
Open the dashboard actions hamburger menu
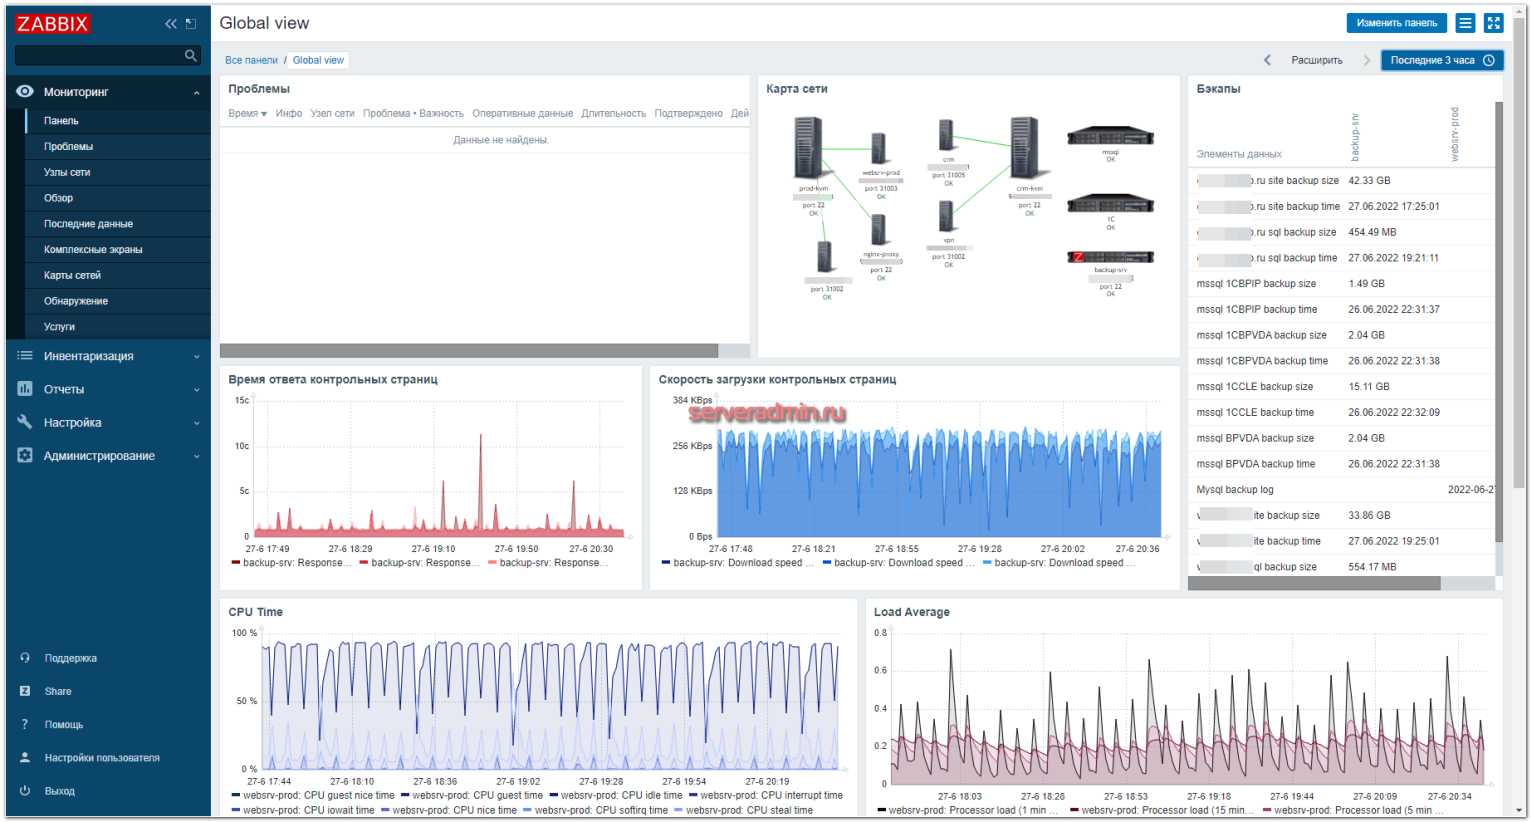[x=1465, y=23]
